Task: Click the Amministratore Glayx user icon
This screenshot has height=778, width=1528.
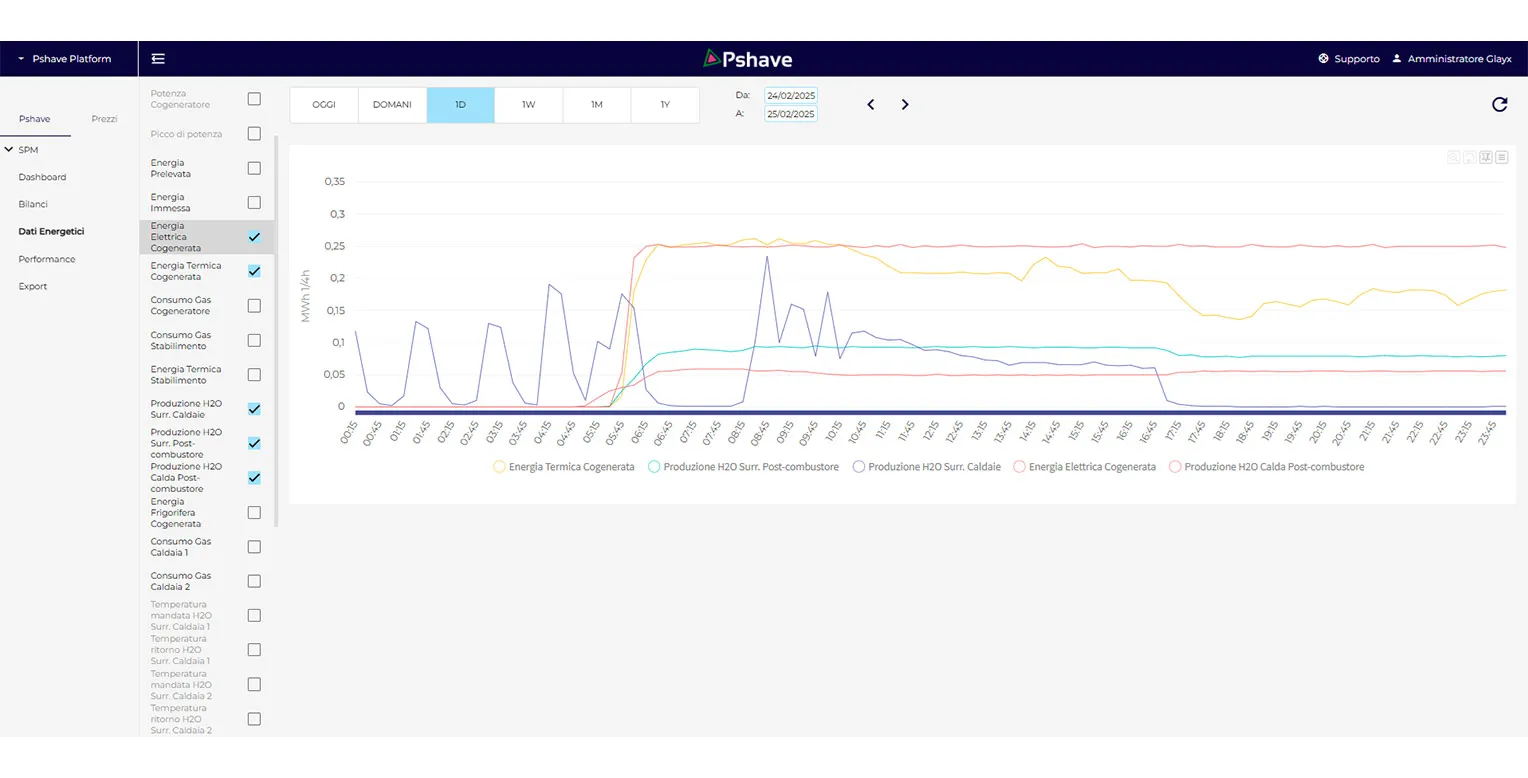Action: pos(1397,59)
